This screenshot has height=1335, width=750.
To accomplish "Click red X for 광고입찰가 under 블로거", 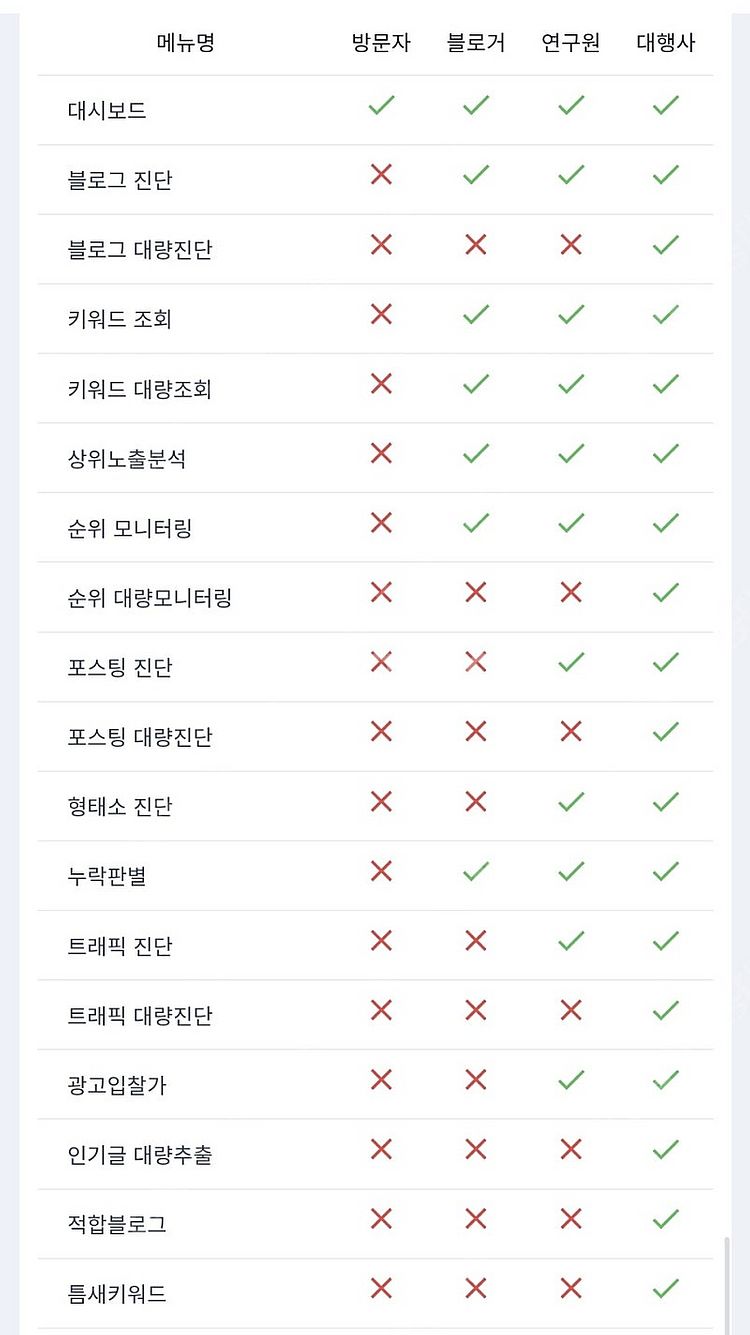I will tap(476, 1080).
